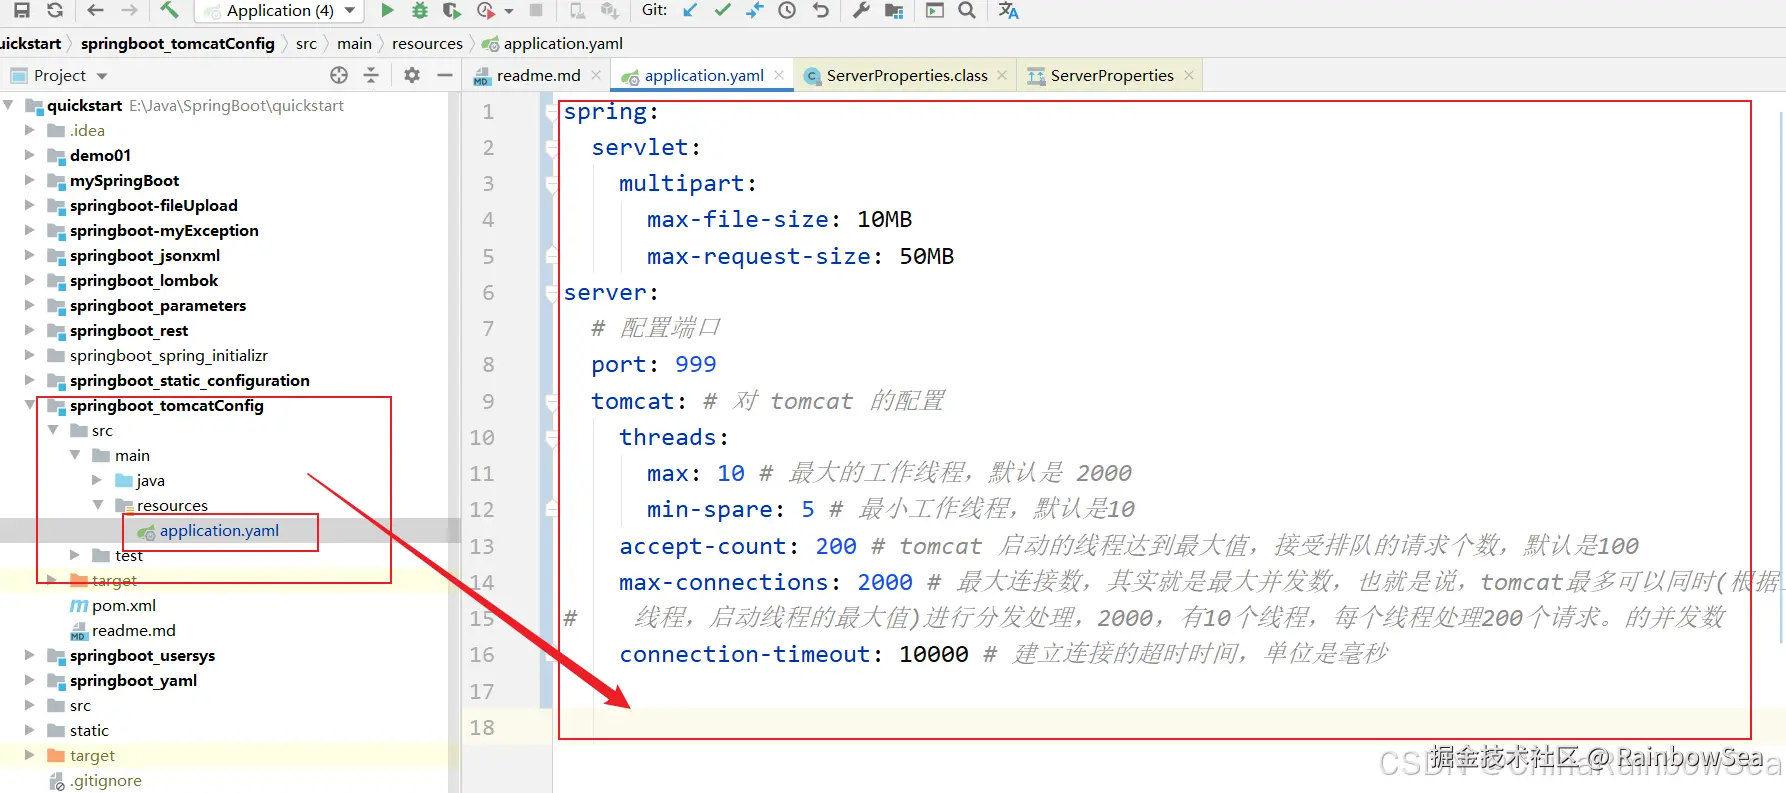Click the translate icon in toolbar
Image resolution: width=1786 pixels, height=793 pixels.
coord(1008,10)
